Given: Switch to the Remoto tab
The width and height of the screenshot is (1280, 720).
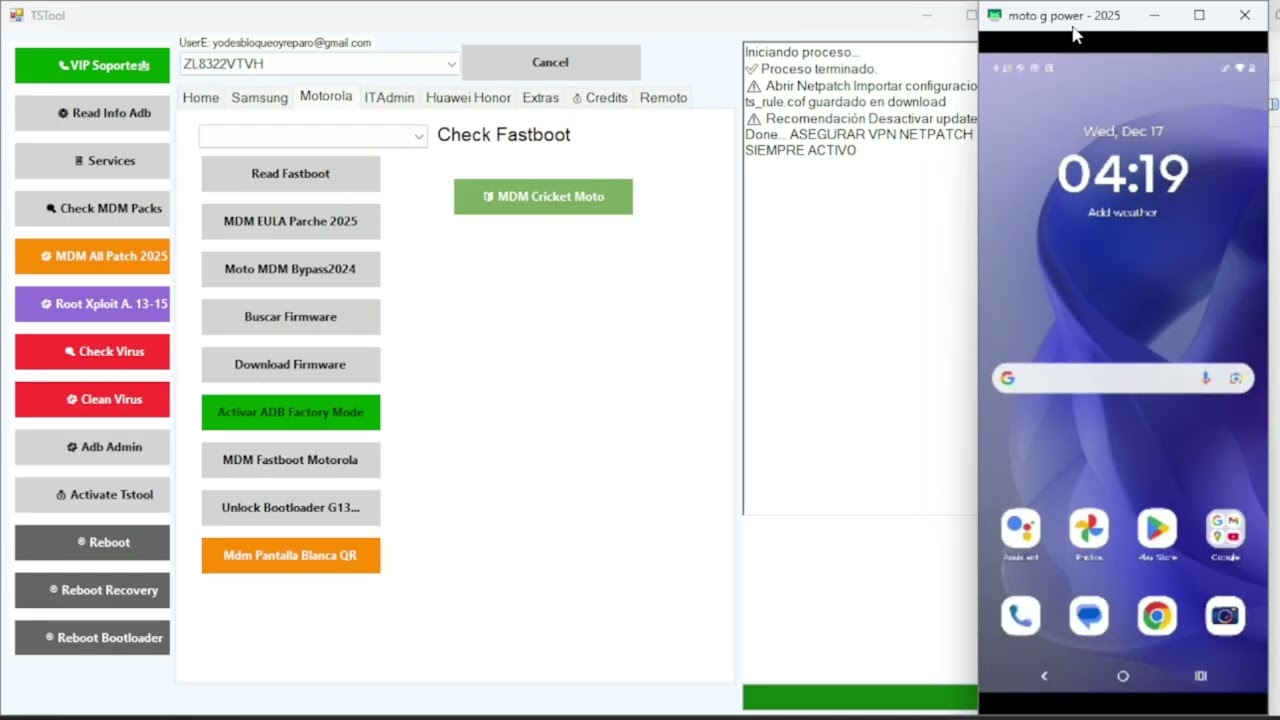Looking at the screenshot, I should 663,97.
